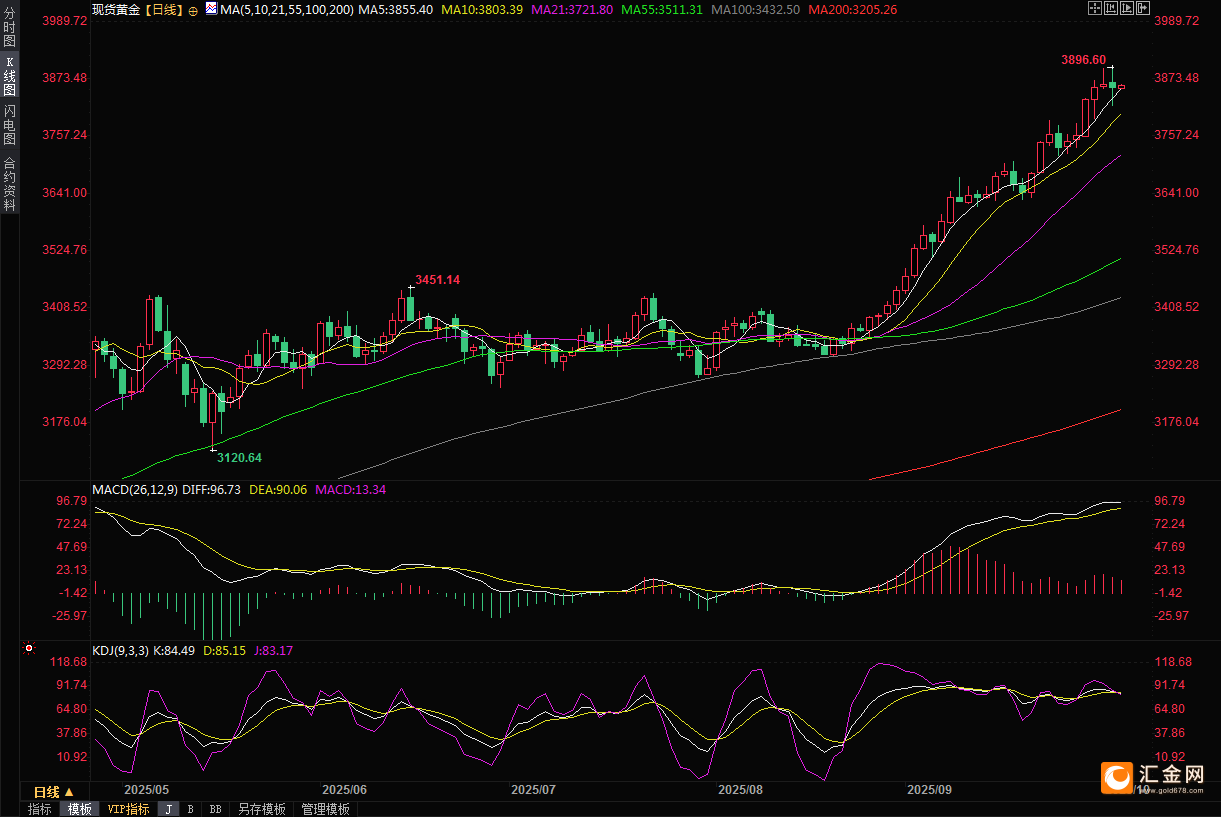Click the four-square grid layout icon

point(1094,9)
